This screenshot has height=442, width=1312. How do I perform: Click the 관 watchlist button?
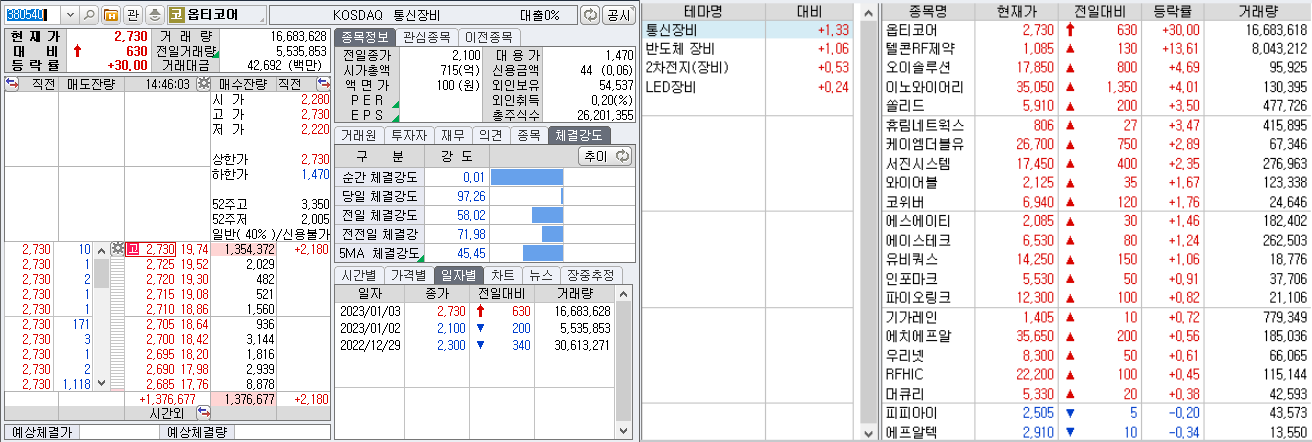click(x=133, y=16)
